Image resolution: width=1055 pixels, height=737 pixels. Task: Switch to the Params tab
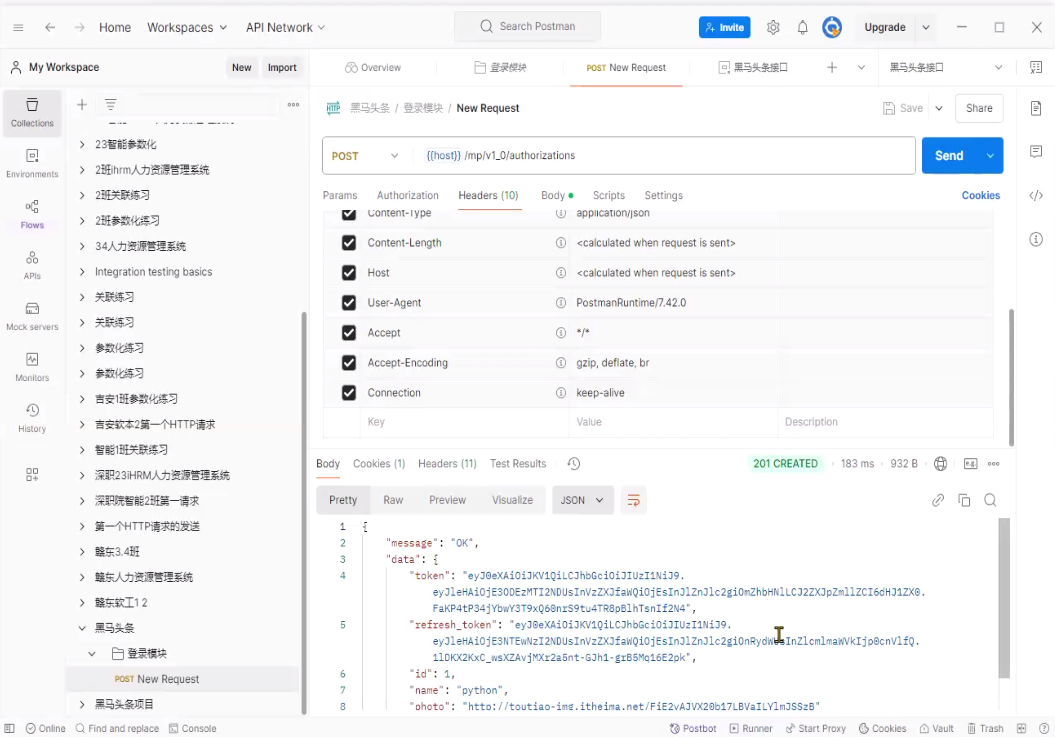click(340, 195)
